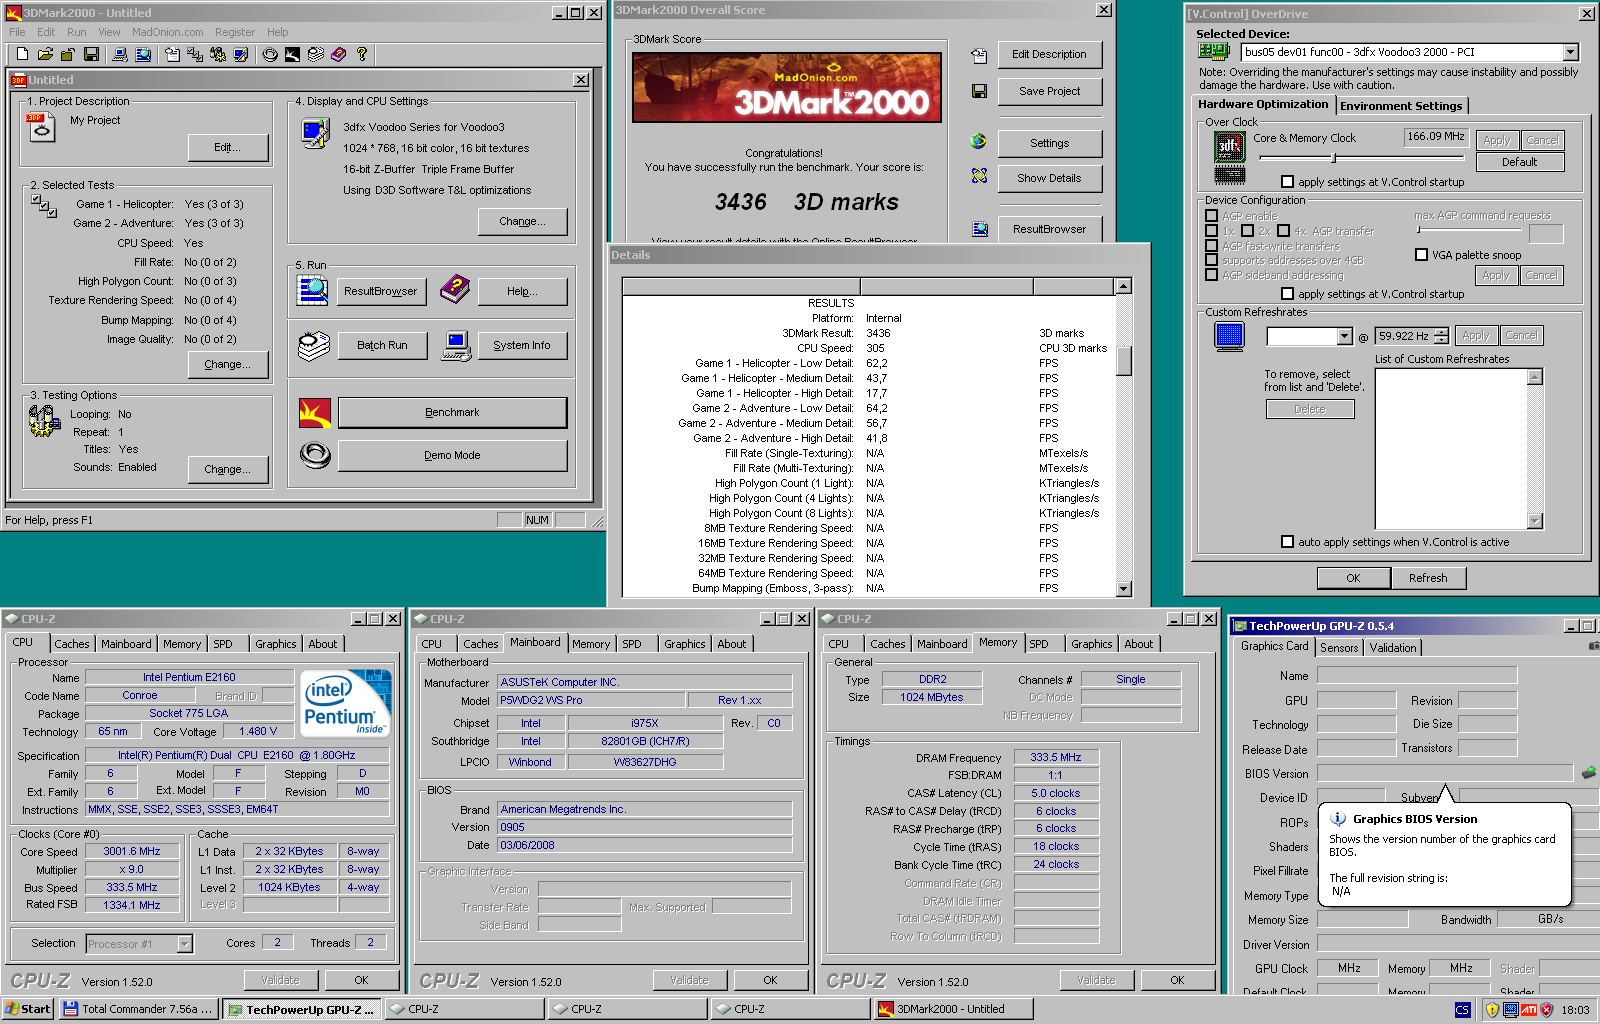Click the Default button in Over Clock

[1519, 162]
